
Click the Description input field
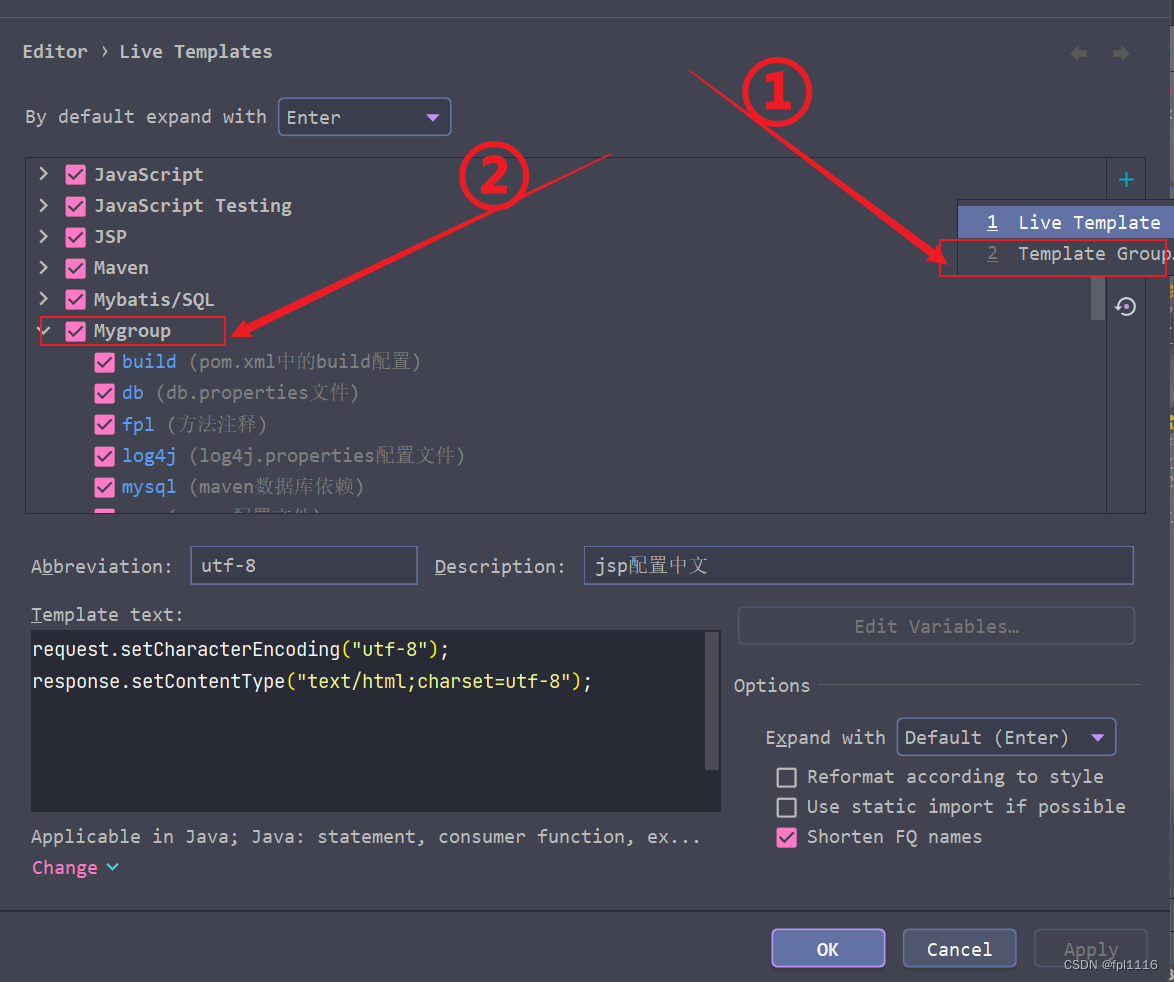click(859, 565)
